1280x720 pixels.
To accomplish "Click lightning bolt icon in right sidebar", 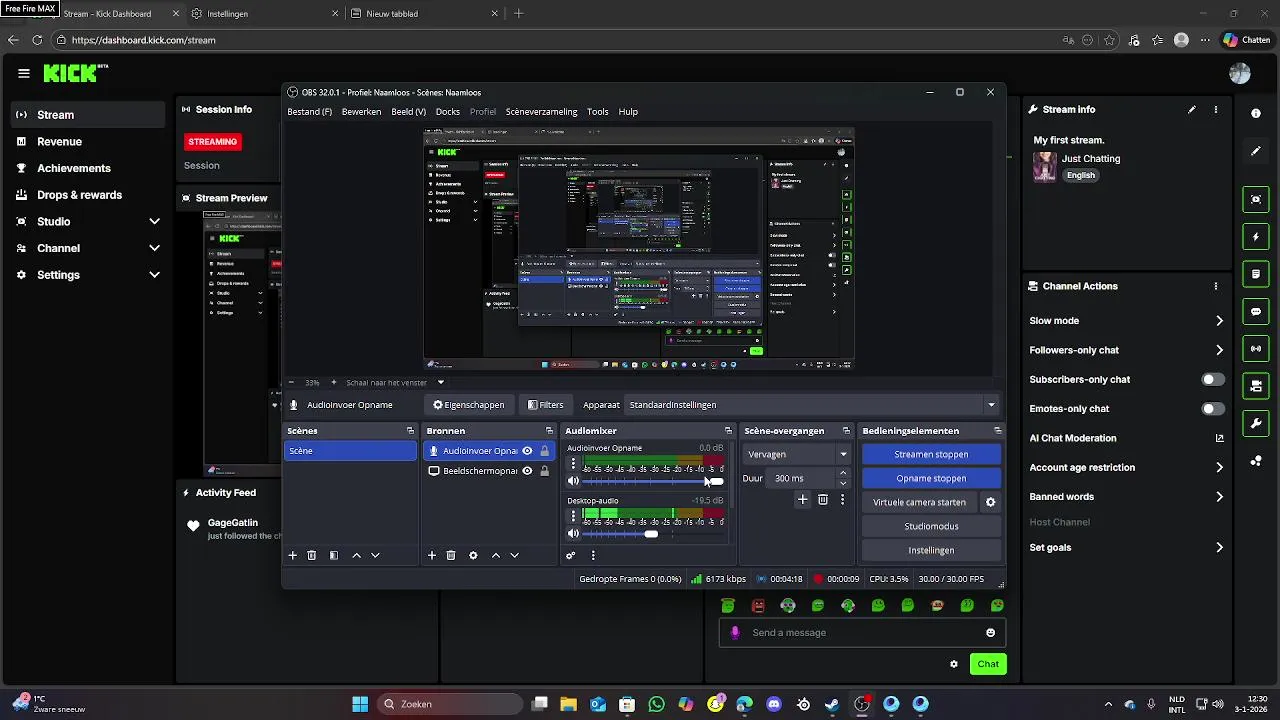I will [1256, 237].
